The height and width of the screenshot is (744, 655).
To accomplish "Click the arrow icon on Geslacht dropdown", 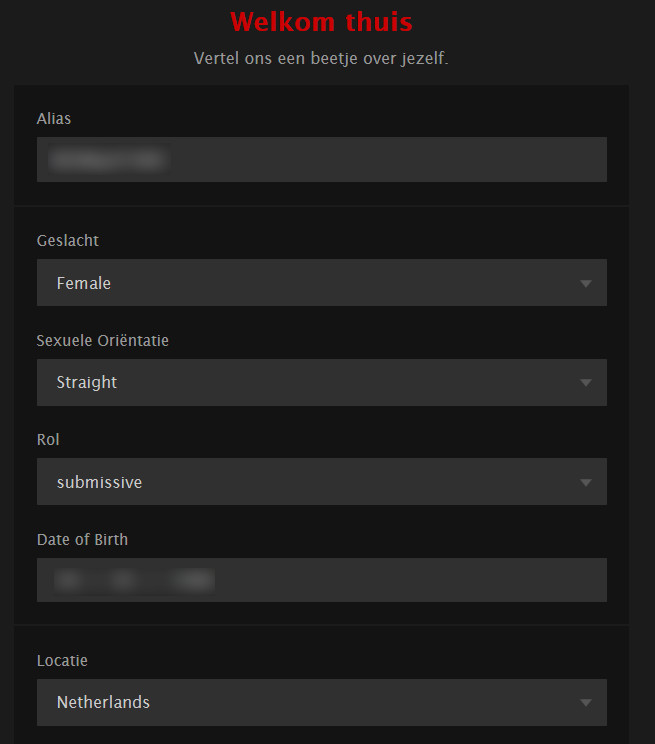I will [586, 284].
